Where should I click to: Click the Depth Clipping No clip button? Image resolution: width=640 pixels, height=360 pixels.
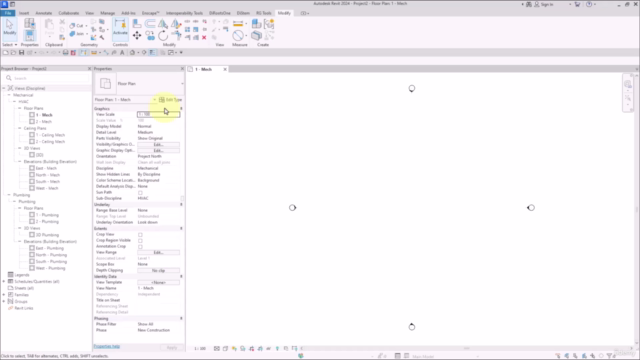158,271
